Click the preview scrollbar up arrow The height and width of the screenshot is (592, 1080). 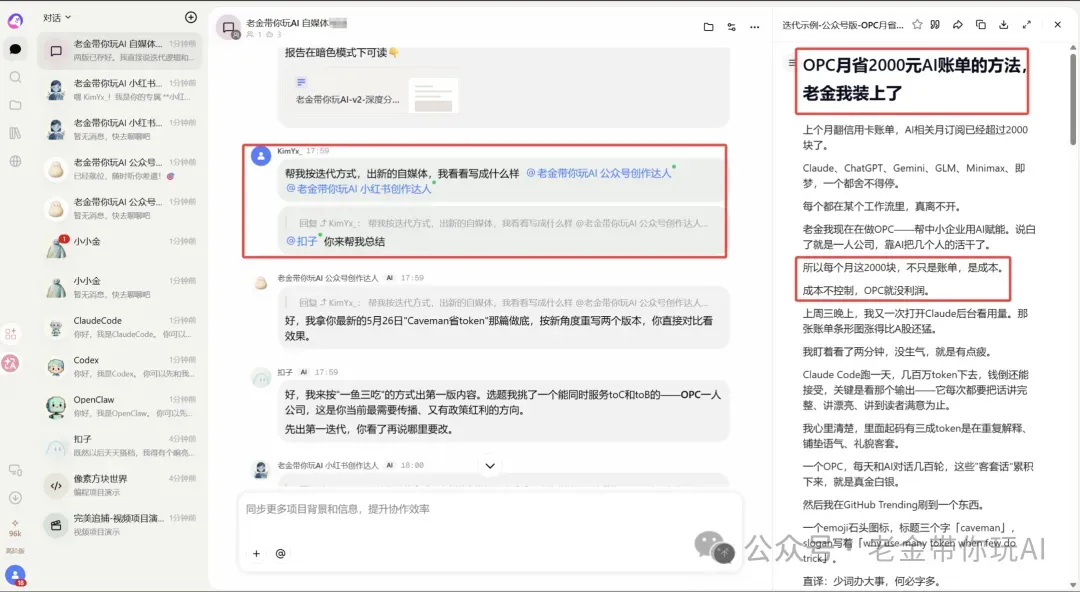pos(1072,48)
